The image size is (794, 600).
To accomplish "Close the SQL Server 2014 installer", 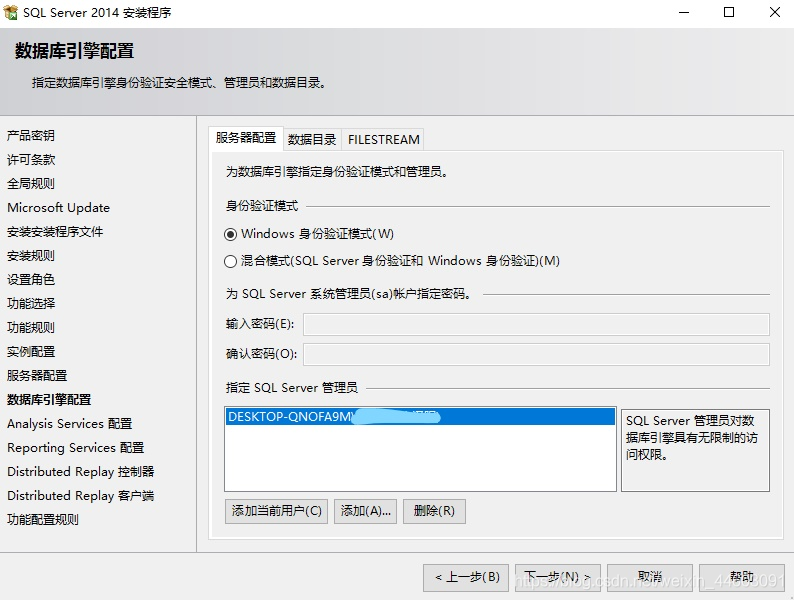I will tap(775, 12).
